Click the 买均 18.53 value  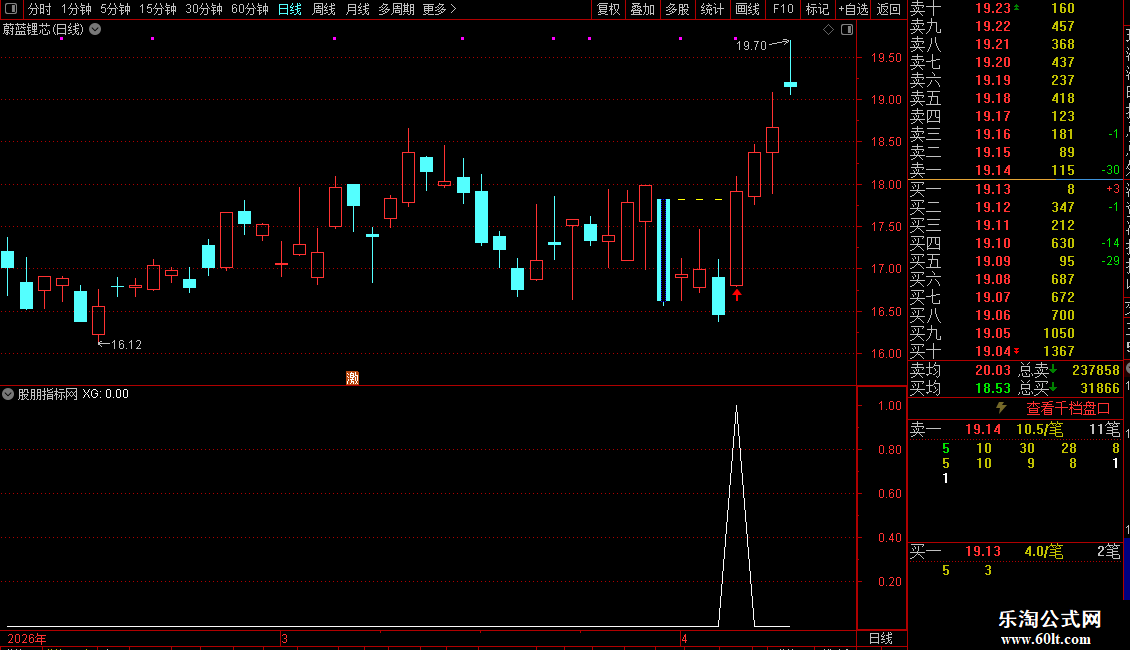992,388
